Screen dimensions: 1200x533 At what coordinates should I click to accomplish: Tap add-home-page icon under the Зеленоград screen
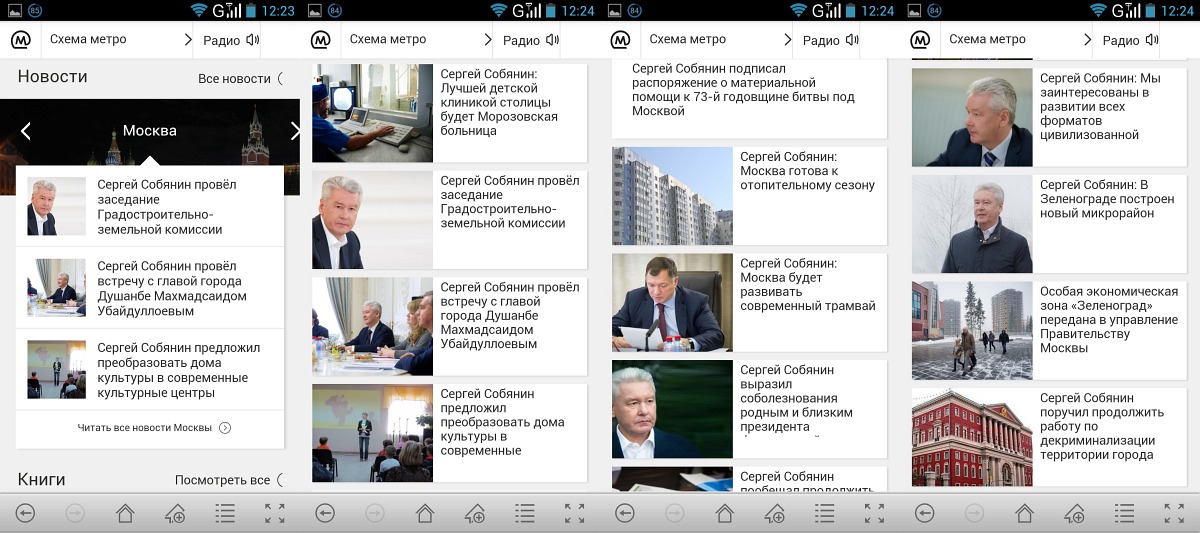(x=1075, y=514)
